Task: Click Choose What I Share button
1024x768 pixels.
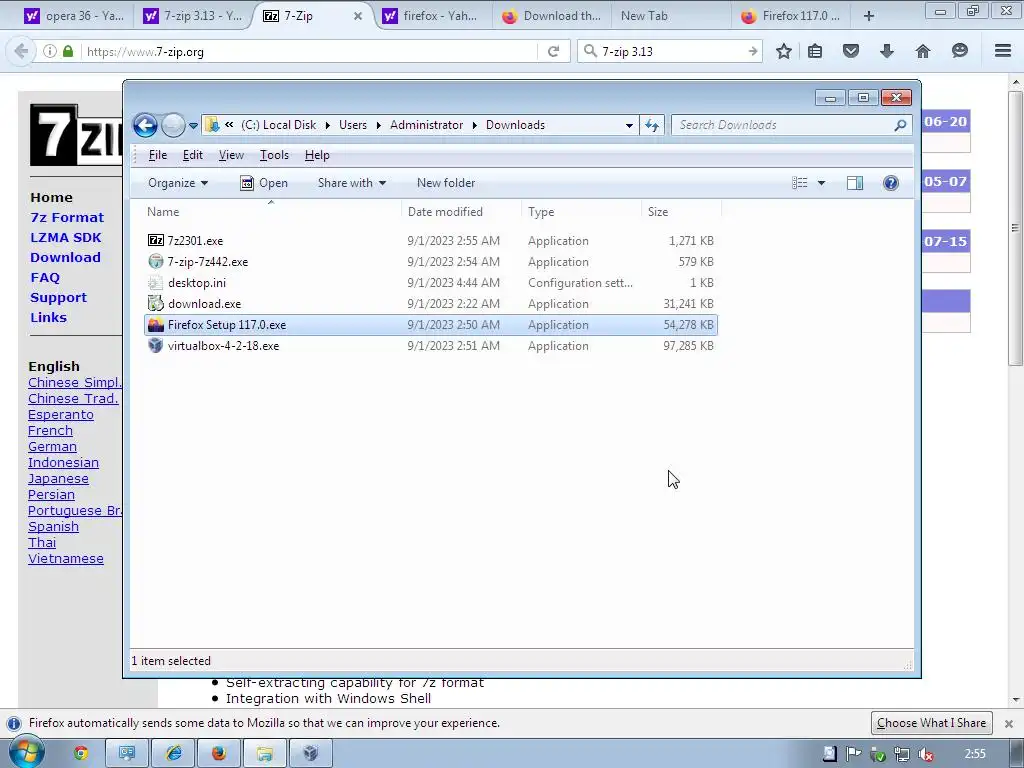Action: [x=931, y=723]
